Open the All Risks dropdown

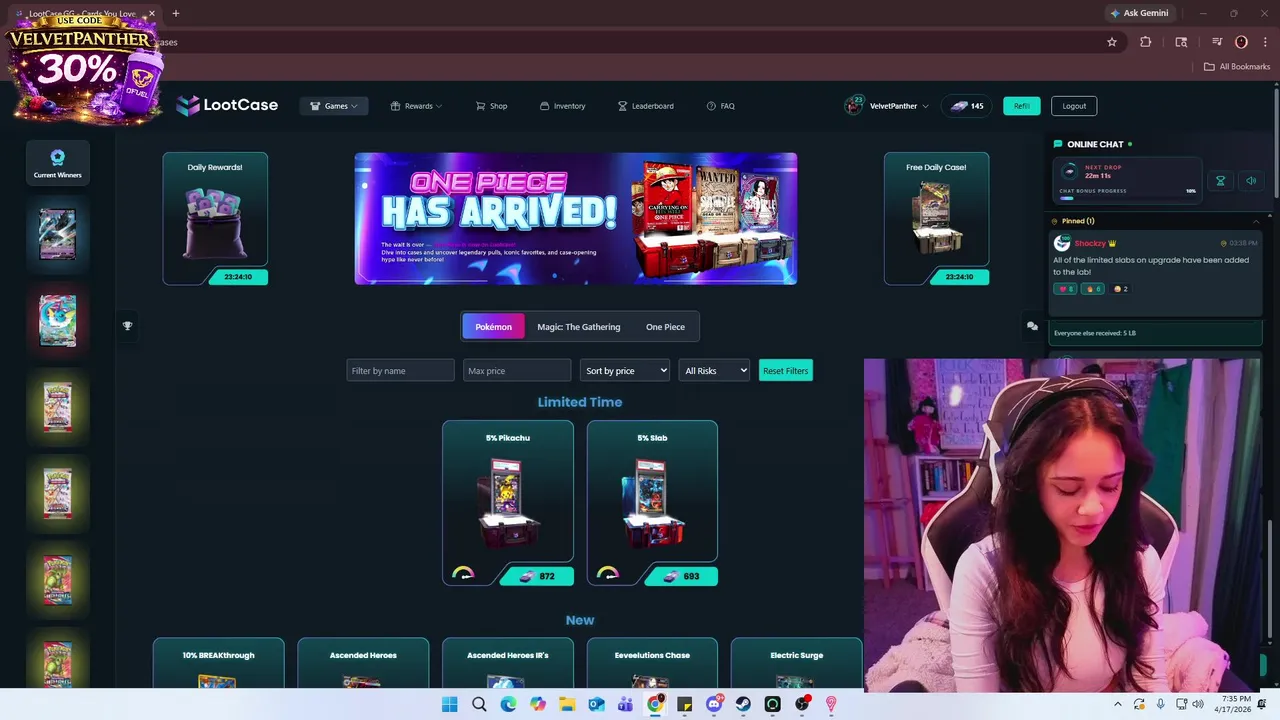coord(714,371)
